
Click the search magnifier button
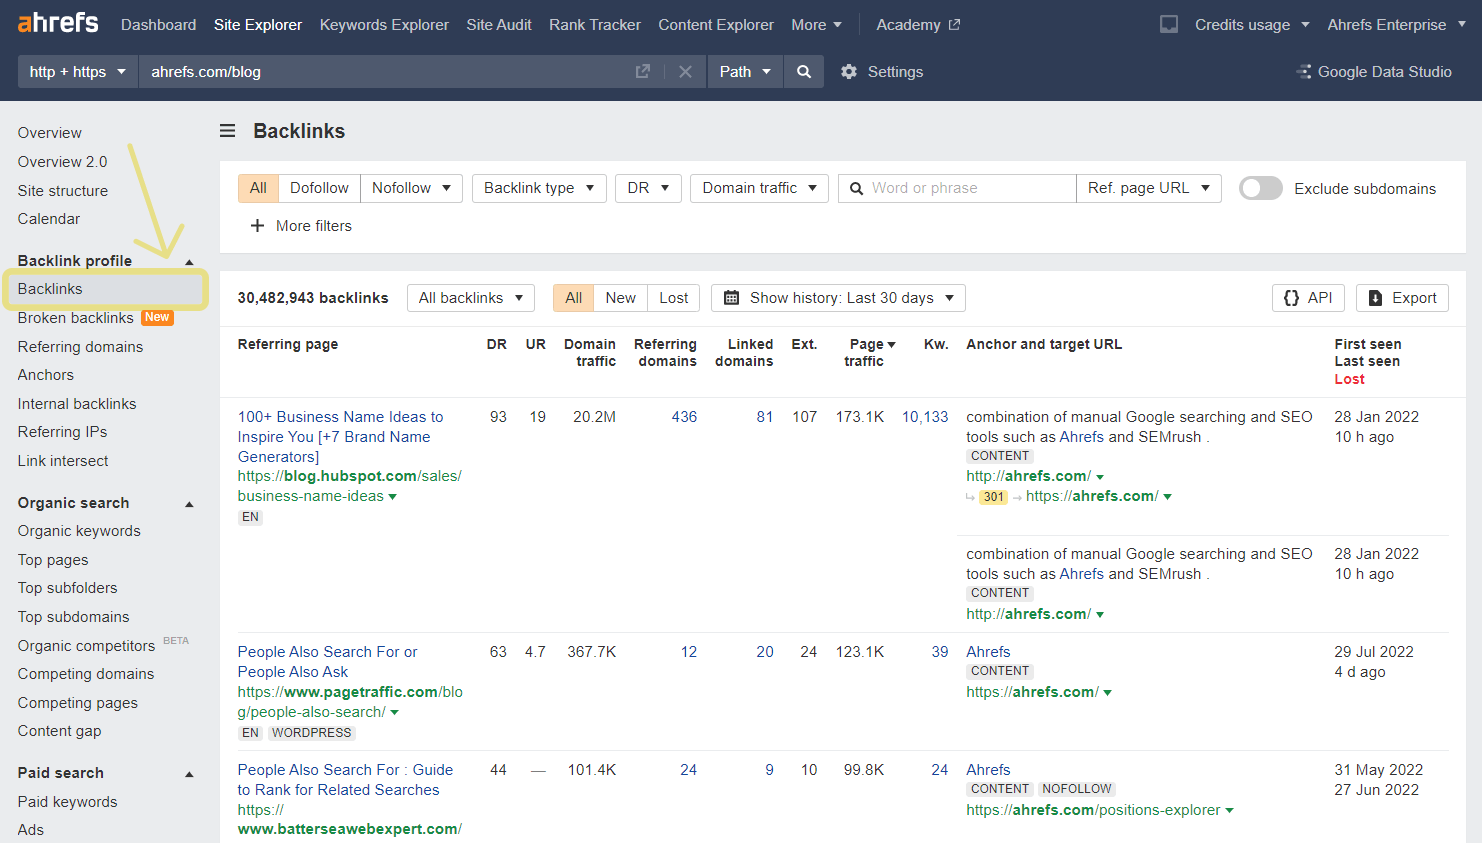tap(804, 72)
